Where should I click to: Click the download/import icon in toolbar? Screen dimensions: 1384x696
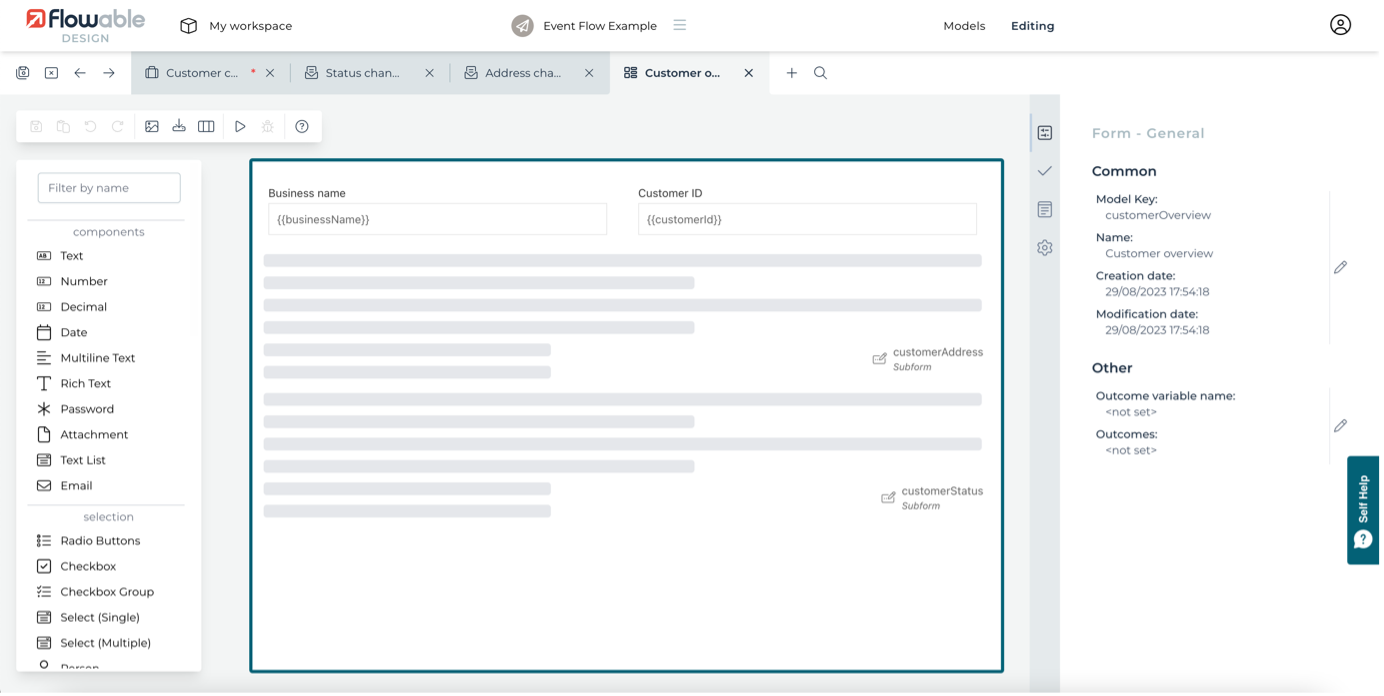[179, 126]
